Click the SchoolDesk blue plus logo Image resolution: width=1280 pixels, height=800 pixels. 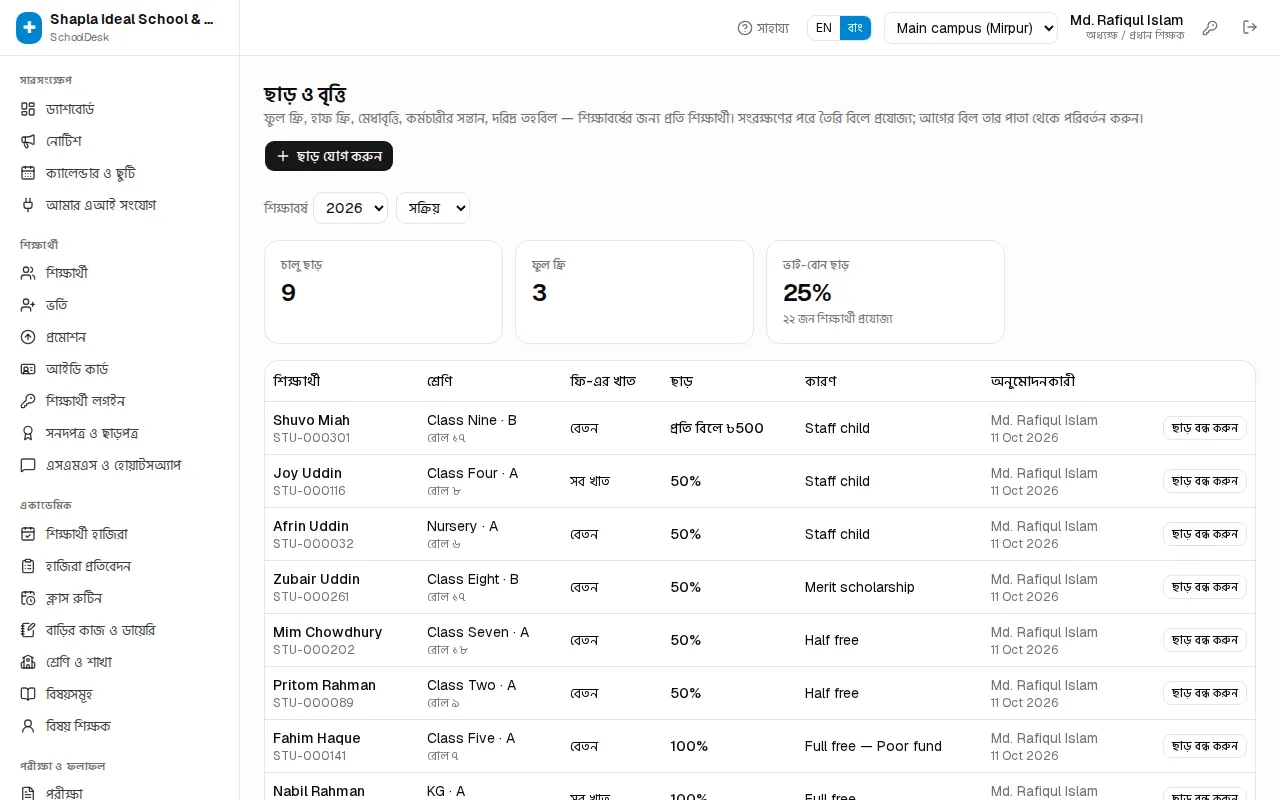pos(29,28)
